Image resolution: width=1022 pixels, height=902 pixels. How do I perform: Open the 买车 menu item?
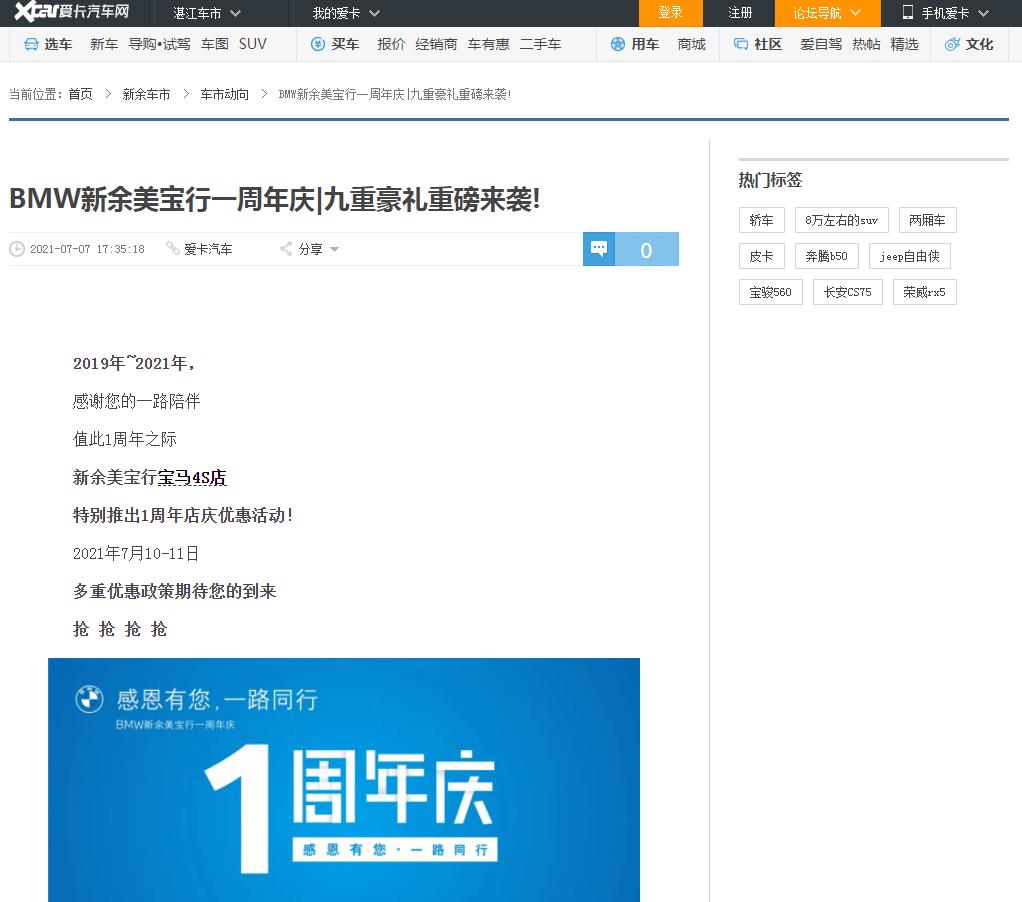click(345, 44)
